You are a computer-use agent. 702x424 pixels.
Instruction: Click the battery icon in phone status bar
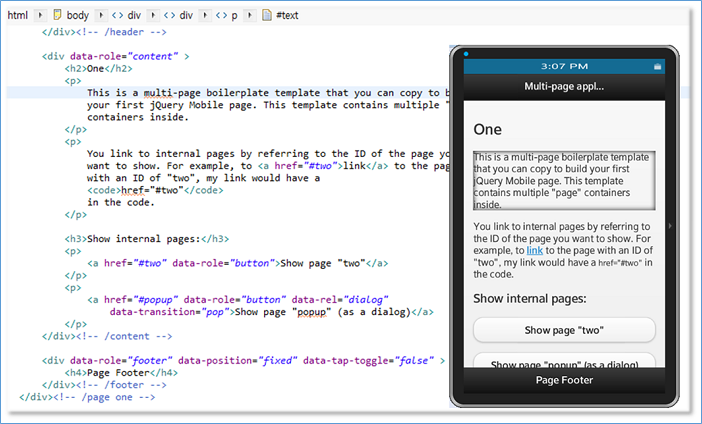tap(657, 66)
